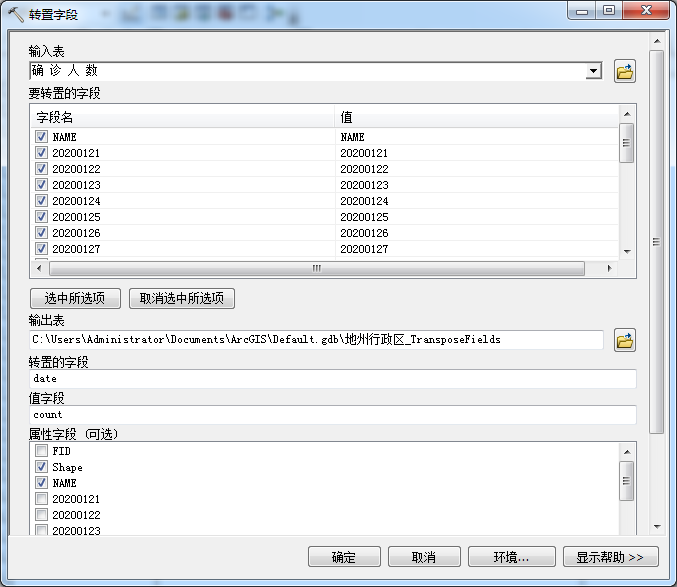Click fields list vertical scrollbar thumb
The width and height of the screenshot is (677, 587).
coord(627,143)
